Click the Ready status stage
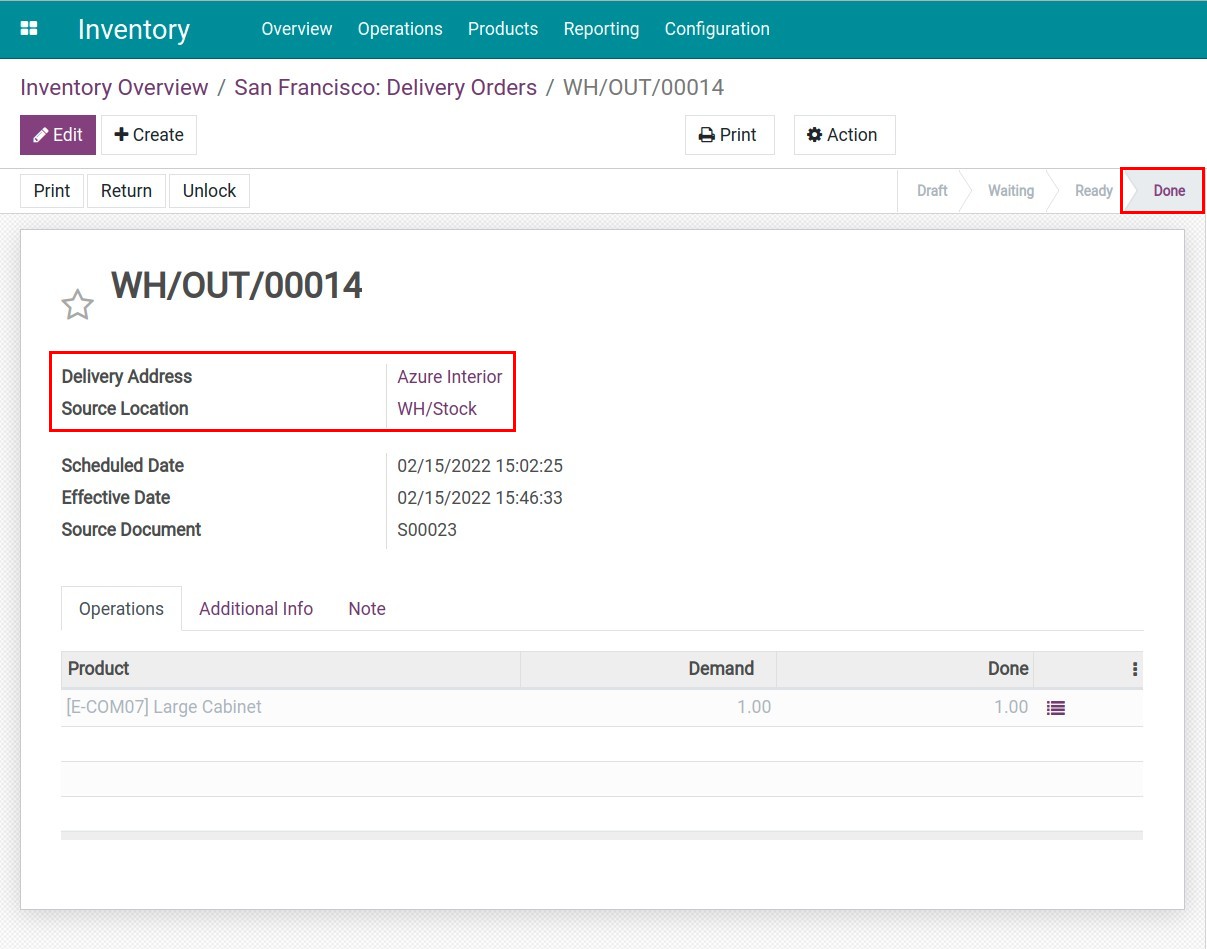Screen dimensions: 1207x949 pyautogui.click(x=1094, y=191)
